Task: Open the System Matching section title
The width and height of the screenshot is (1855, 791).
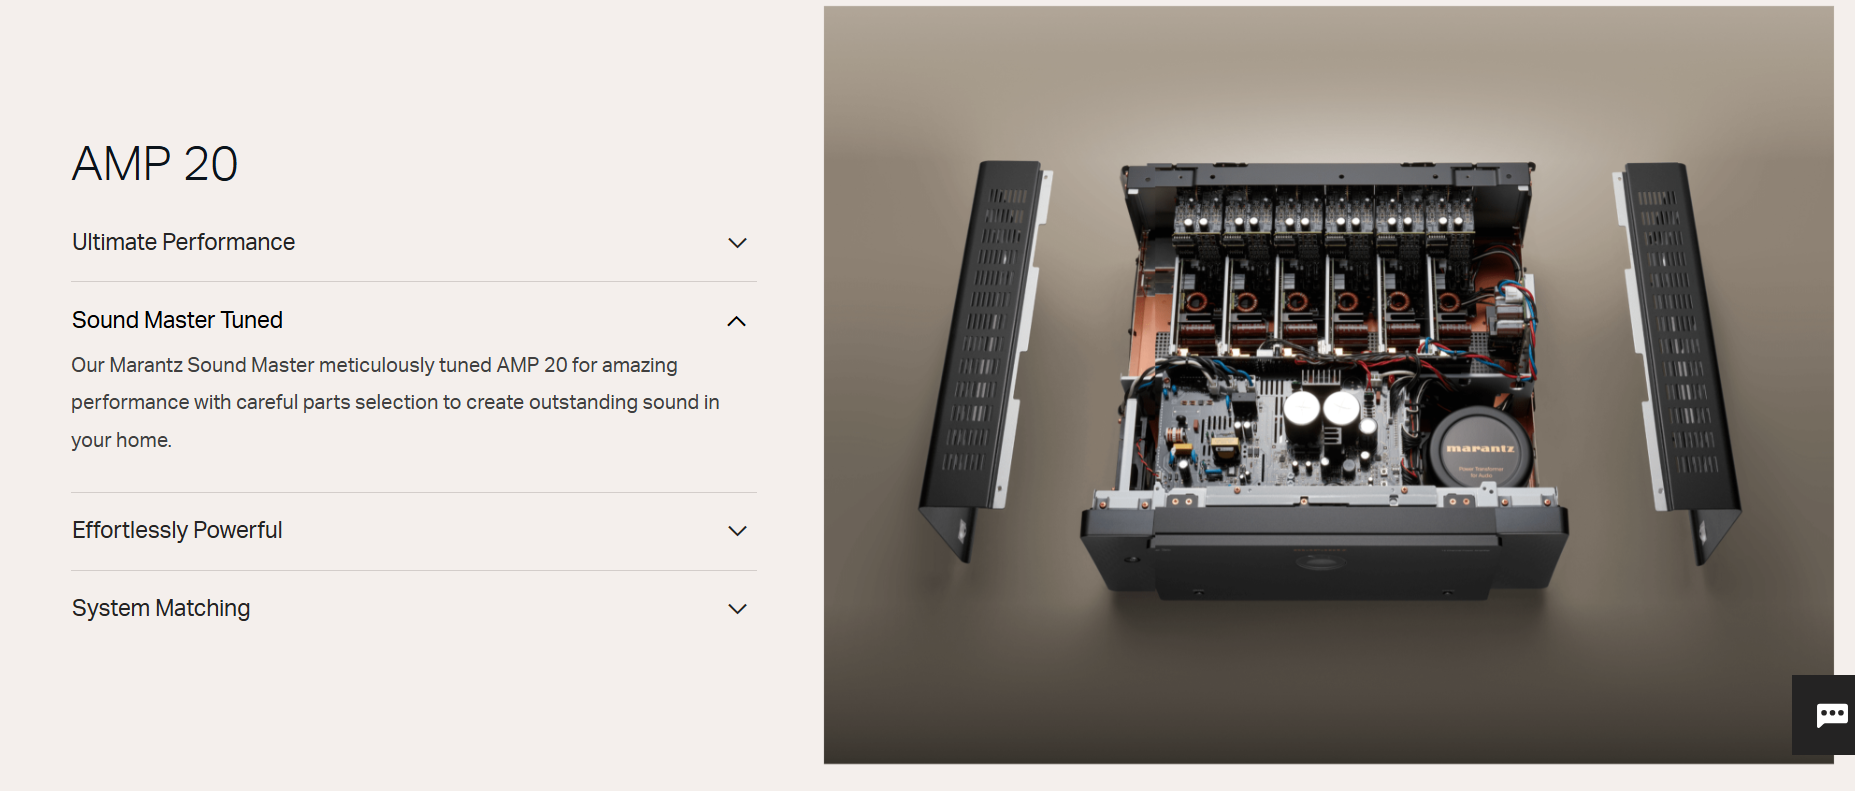Action: click(x=161, y=608)
